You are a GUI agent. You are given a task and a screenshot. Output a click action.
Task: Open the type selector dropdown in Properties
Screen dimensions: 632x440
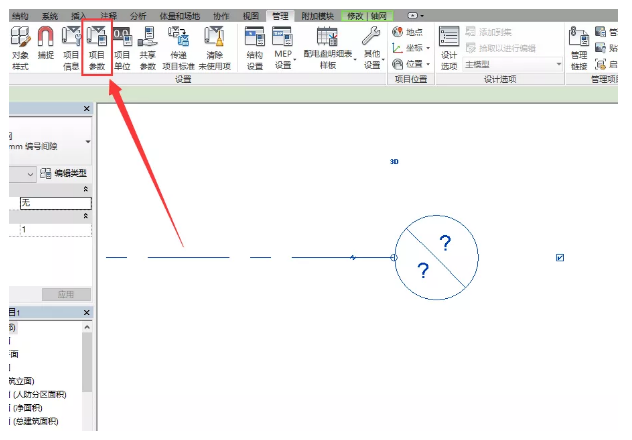point(88,142)
